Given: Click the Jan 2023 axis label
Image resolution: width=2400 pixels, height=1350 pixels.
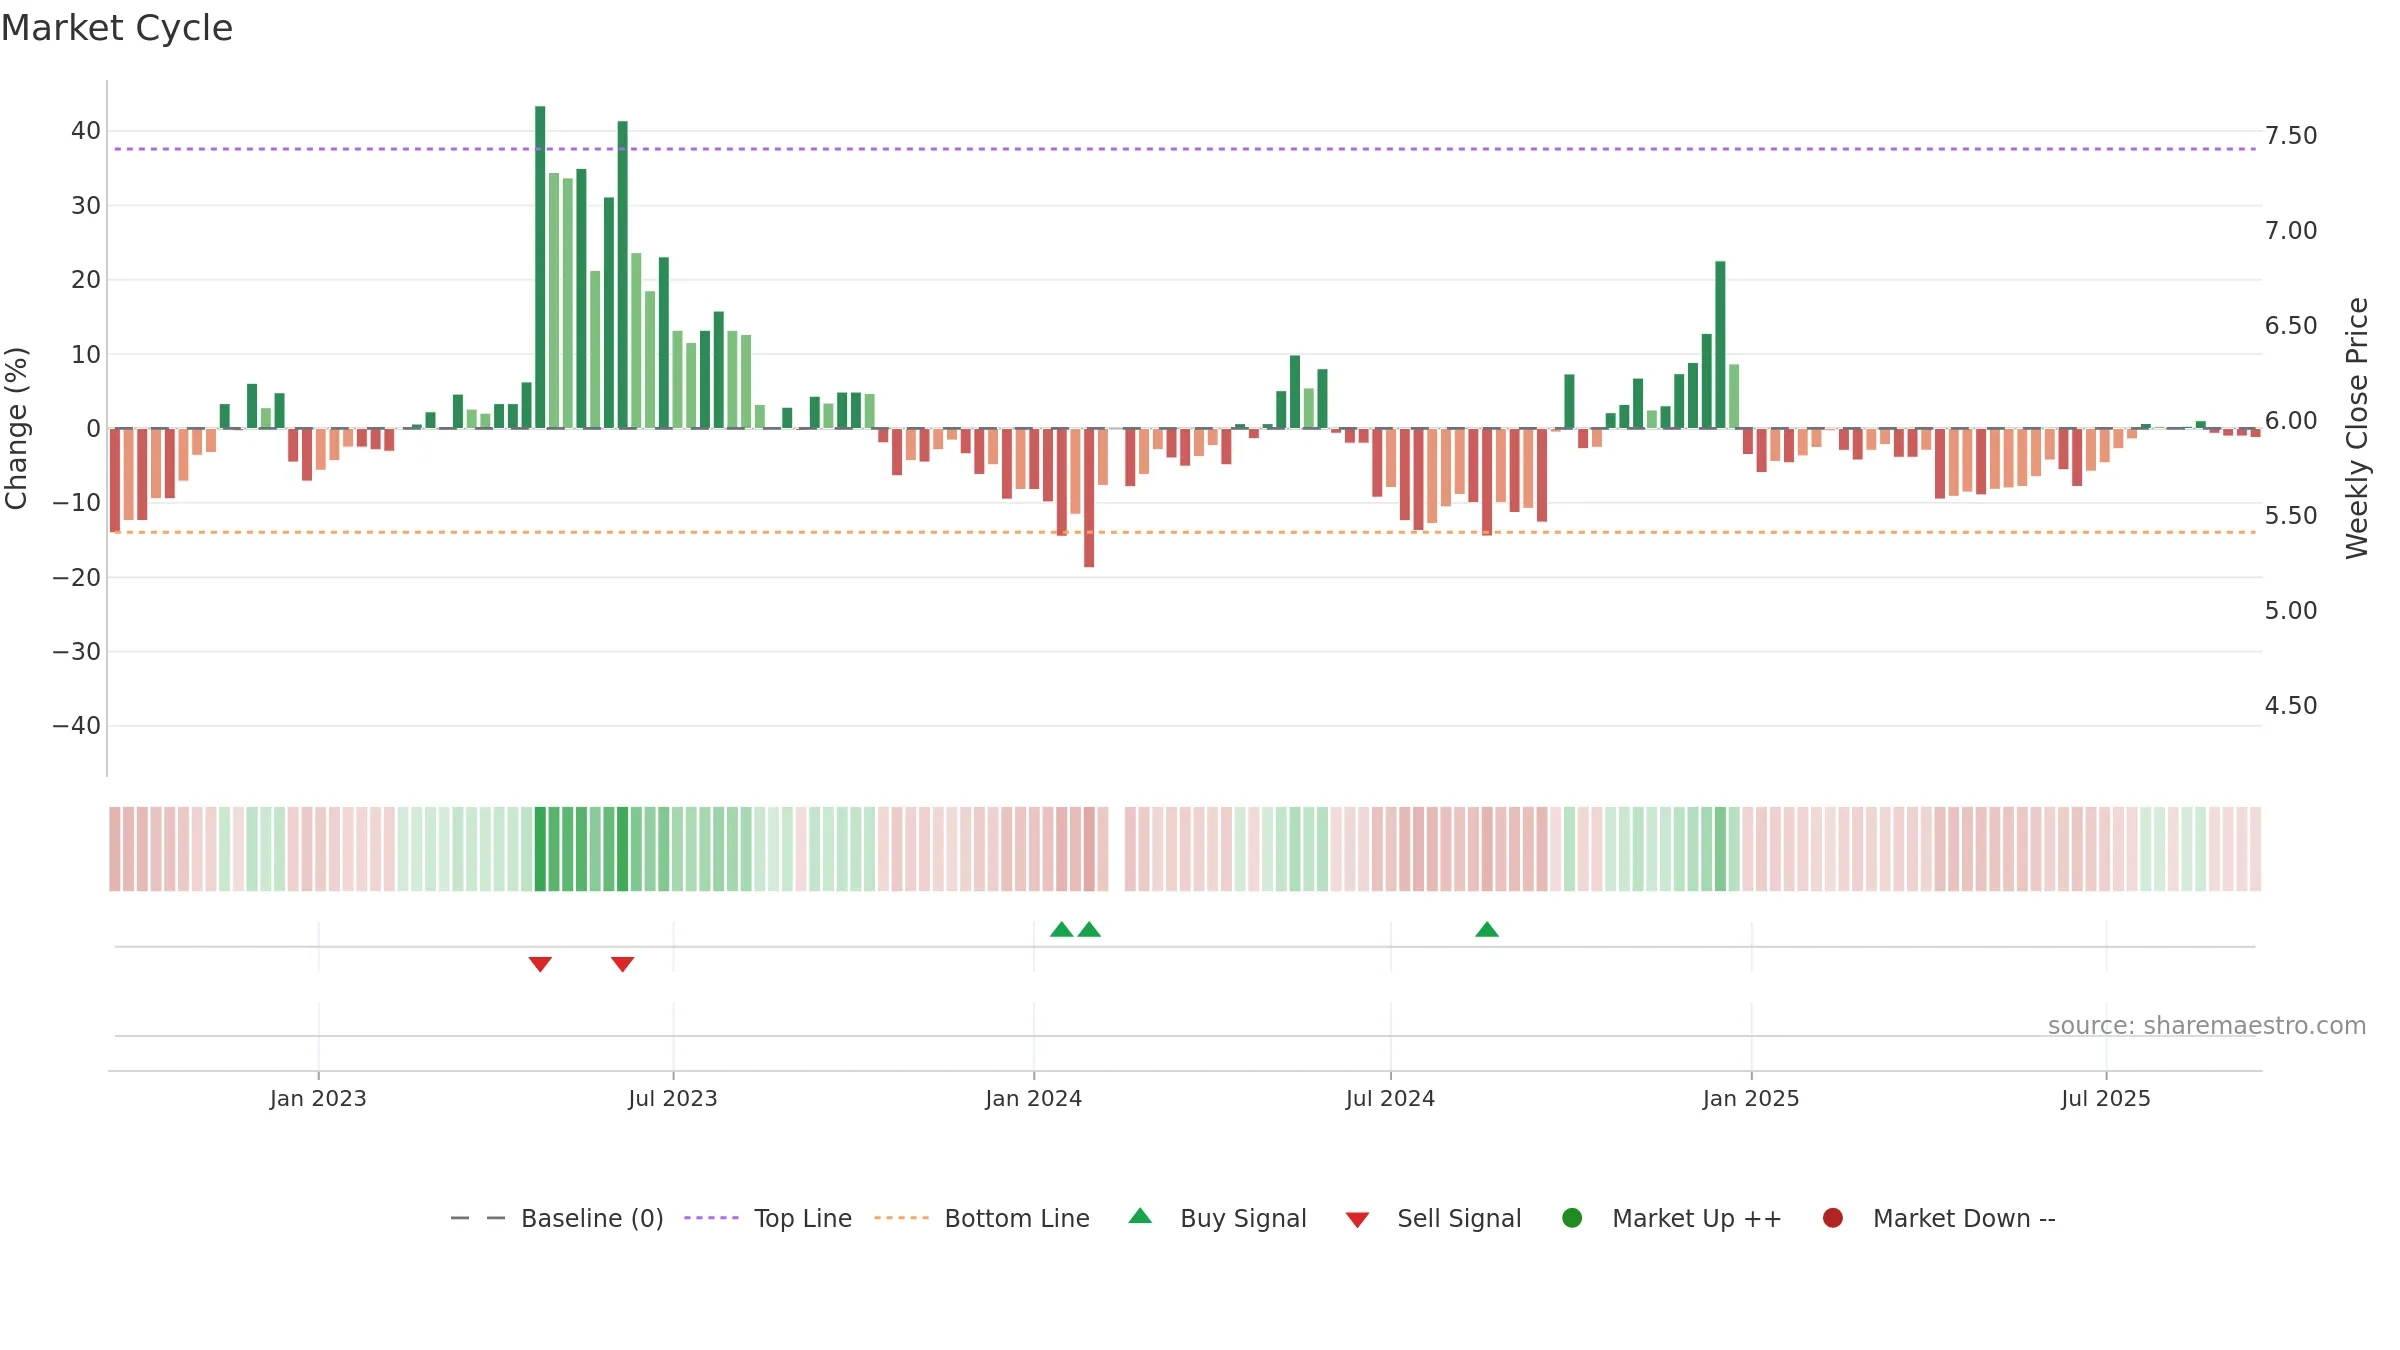Looking at the screenshot, I should (318, 1098).
